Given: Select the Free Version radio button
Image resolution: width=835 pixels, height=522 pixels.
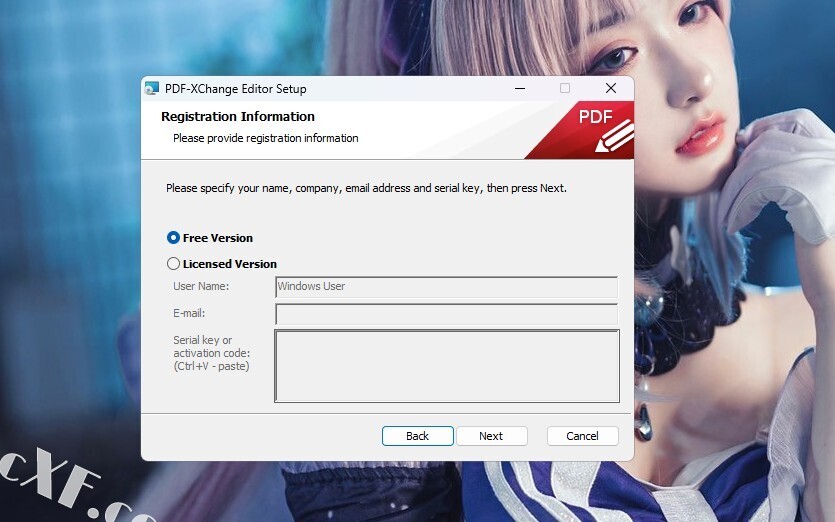Looking at the screenshot, I should tap(173, 238).
